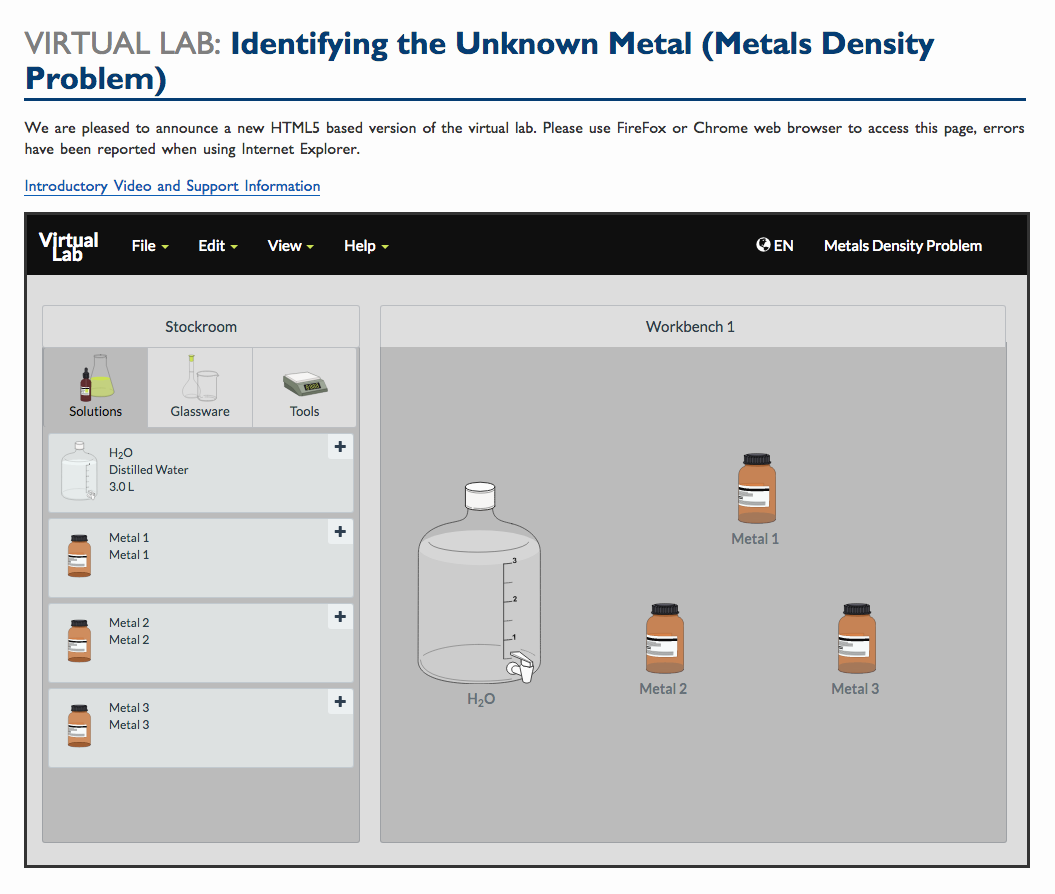Click the Virtual Lab logo

point(67,245)
